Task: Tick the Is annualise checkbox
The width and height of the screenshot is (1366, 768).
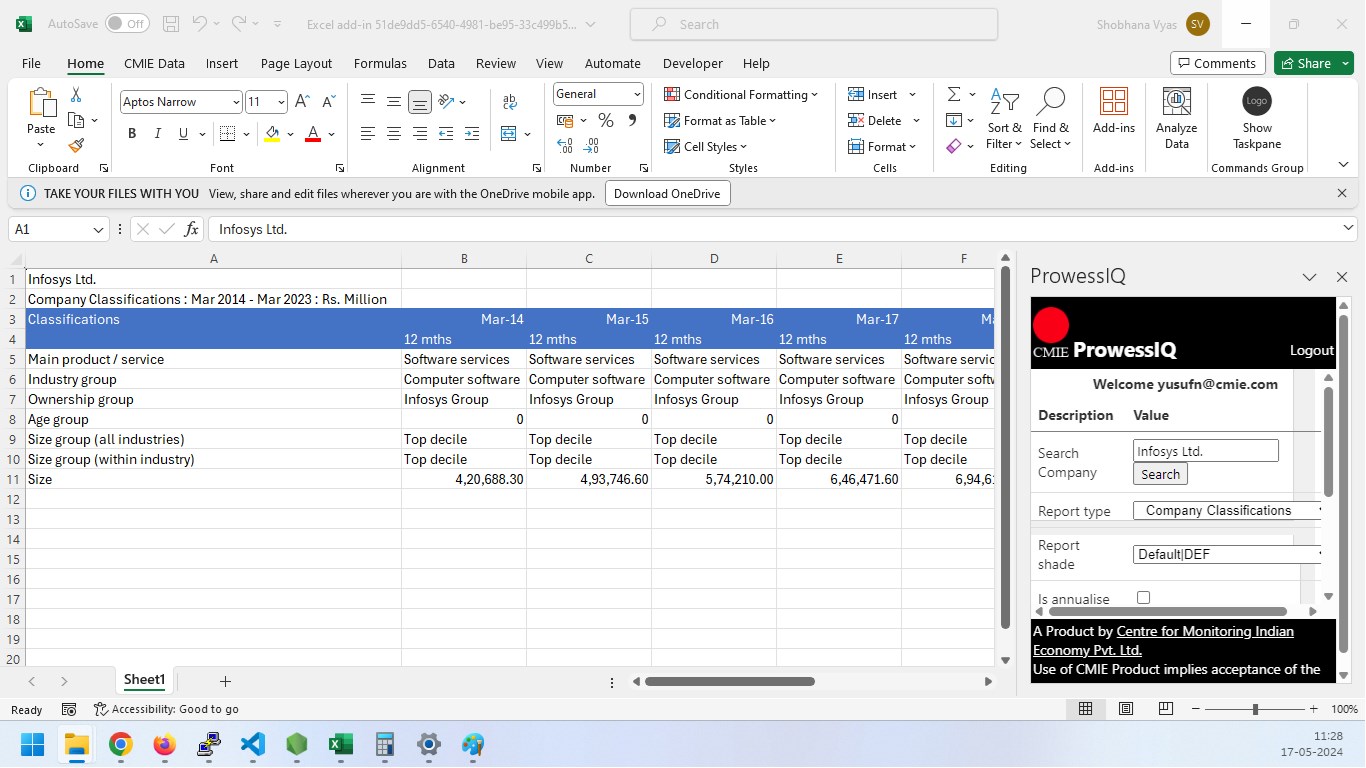Action: [1144, 597]
